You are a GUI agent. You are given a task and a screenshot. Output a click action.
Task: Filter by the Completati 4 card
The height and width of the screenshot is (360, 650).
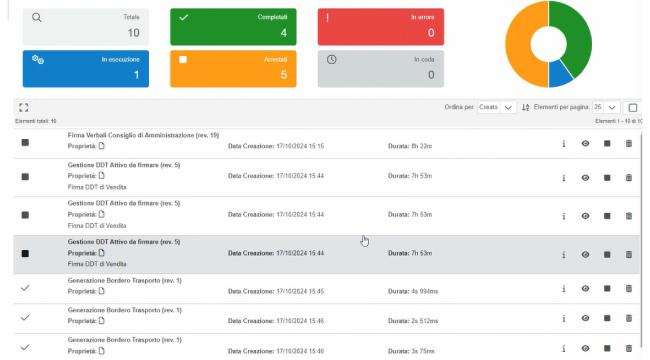(233, 27)
